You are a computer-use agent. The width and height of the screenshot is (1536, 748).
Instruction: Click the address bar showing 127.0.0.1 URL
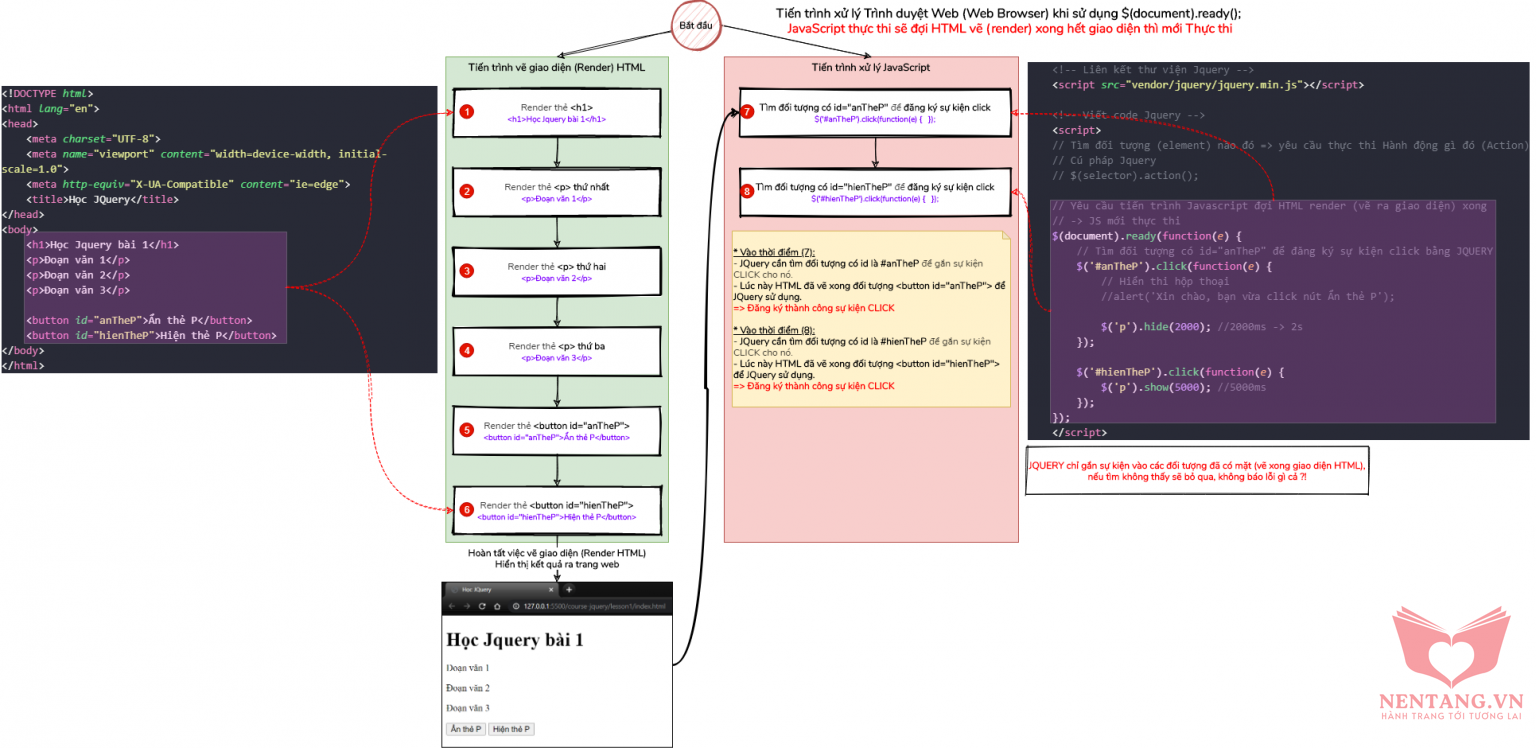point(590,607)
